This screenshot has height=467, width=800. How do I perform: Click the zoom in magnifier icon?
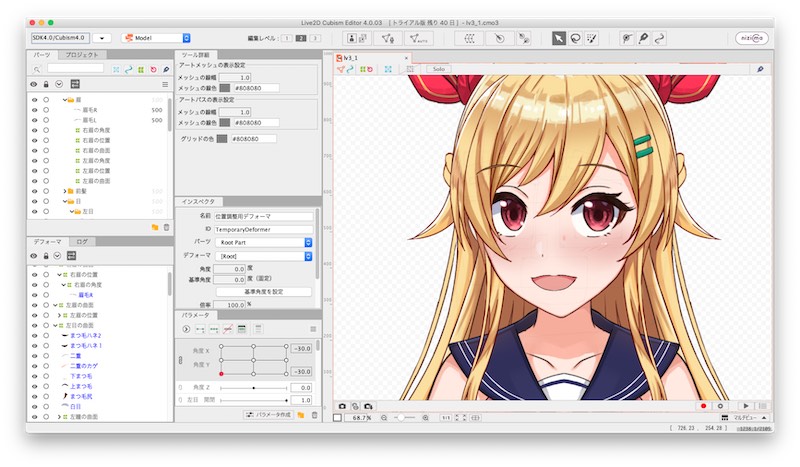point(425,417)
